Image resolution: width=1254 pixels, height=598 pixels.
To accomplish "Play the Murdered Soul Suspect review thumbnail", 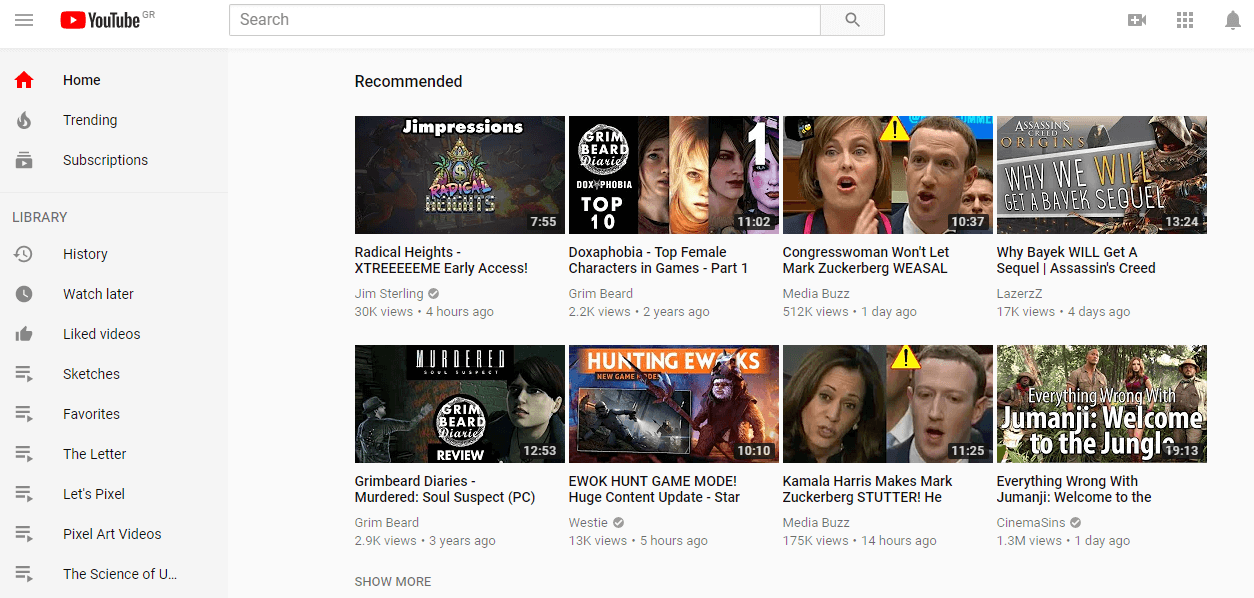I will (460, 404).
